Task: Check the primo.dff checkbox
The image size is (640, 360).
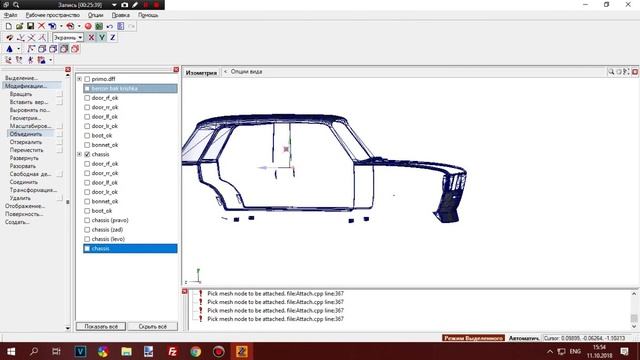Action: [x=87, y=79]
